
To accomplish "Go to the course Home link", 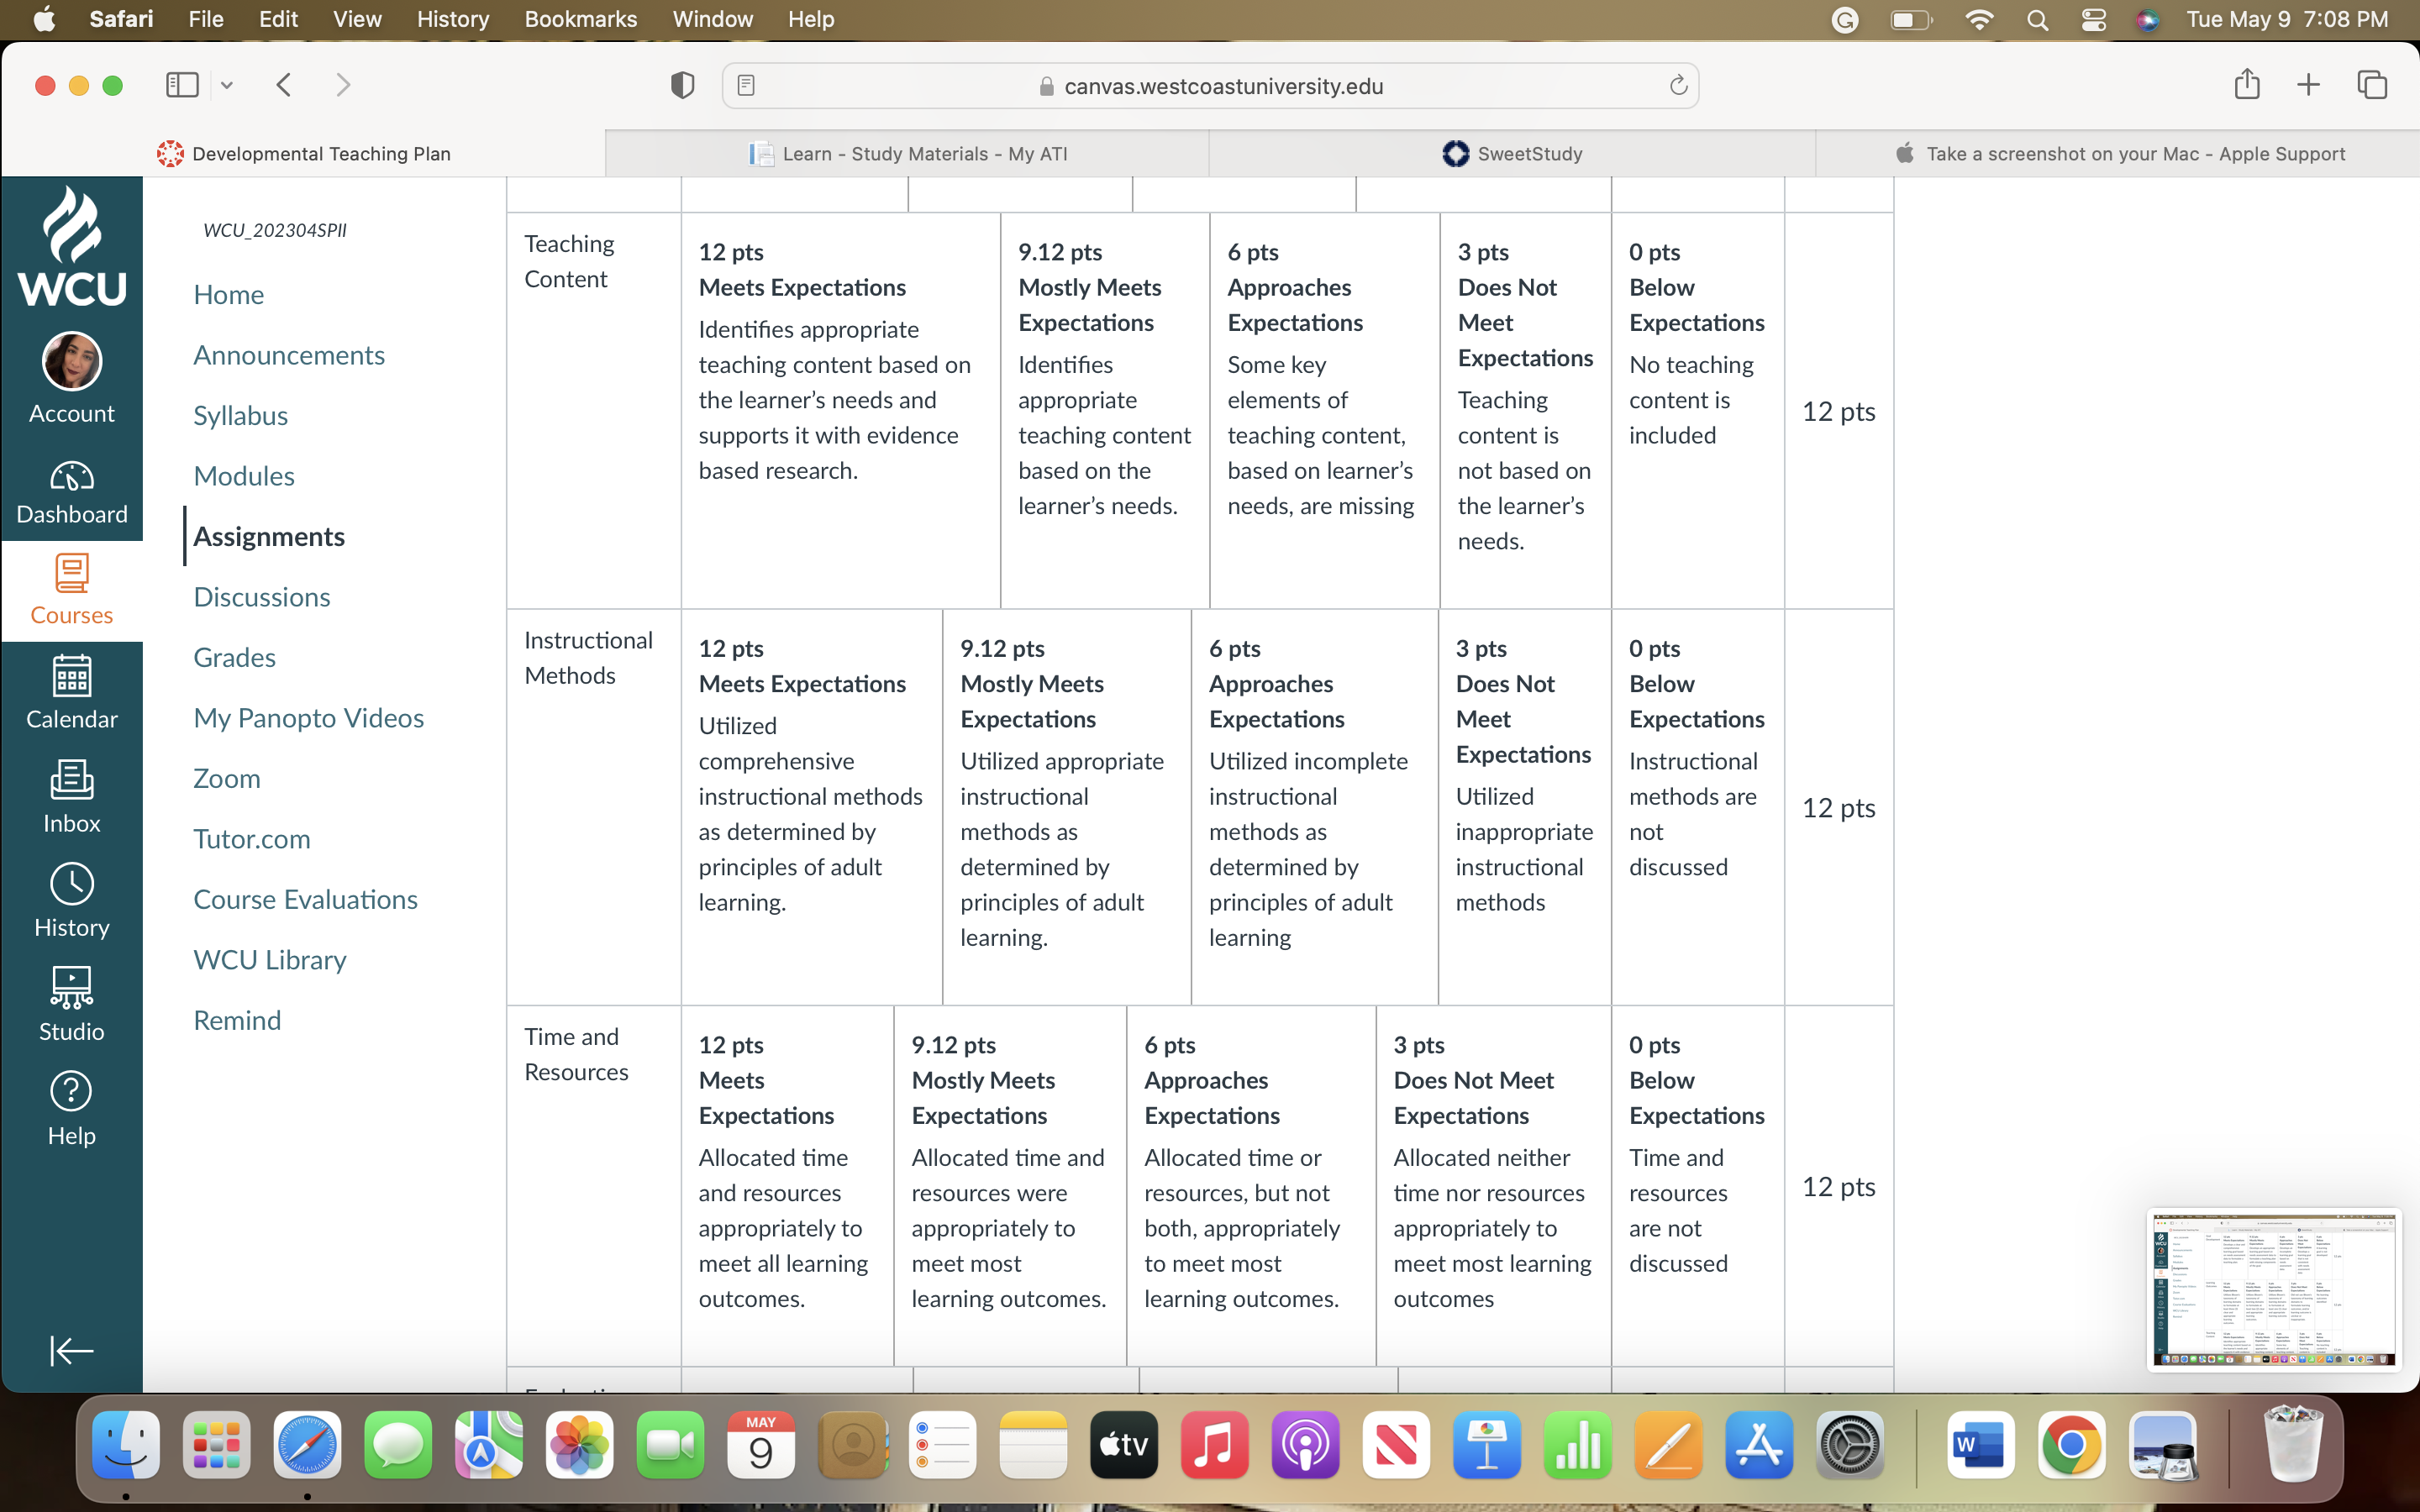I will 229,295.
